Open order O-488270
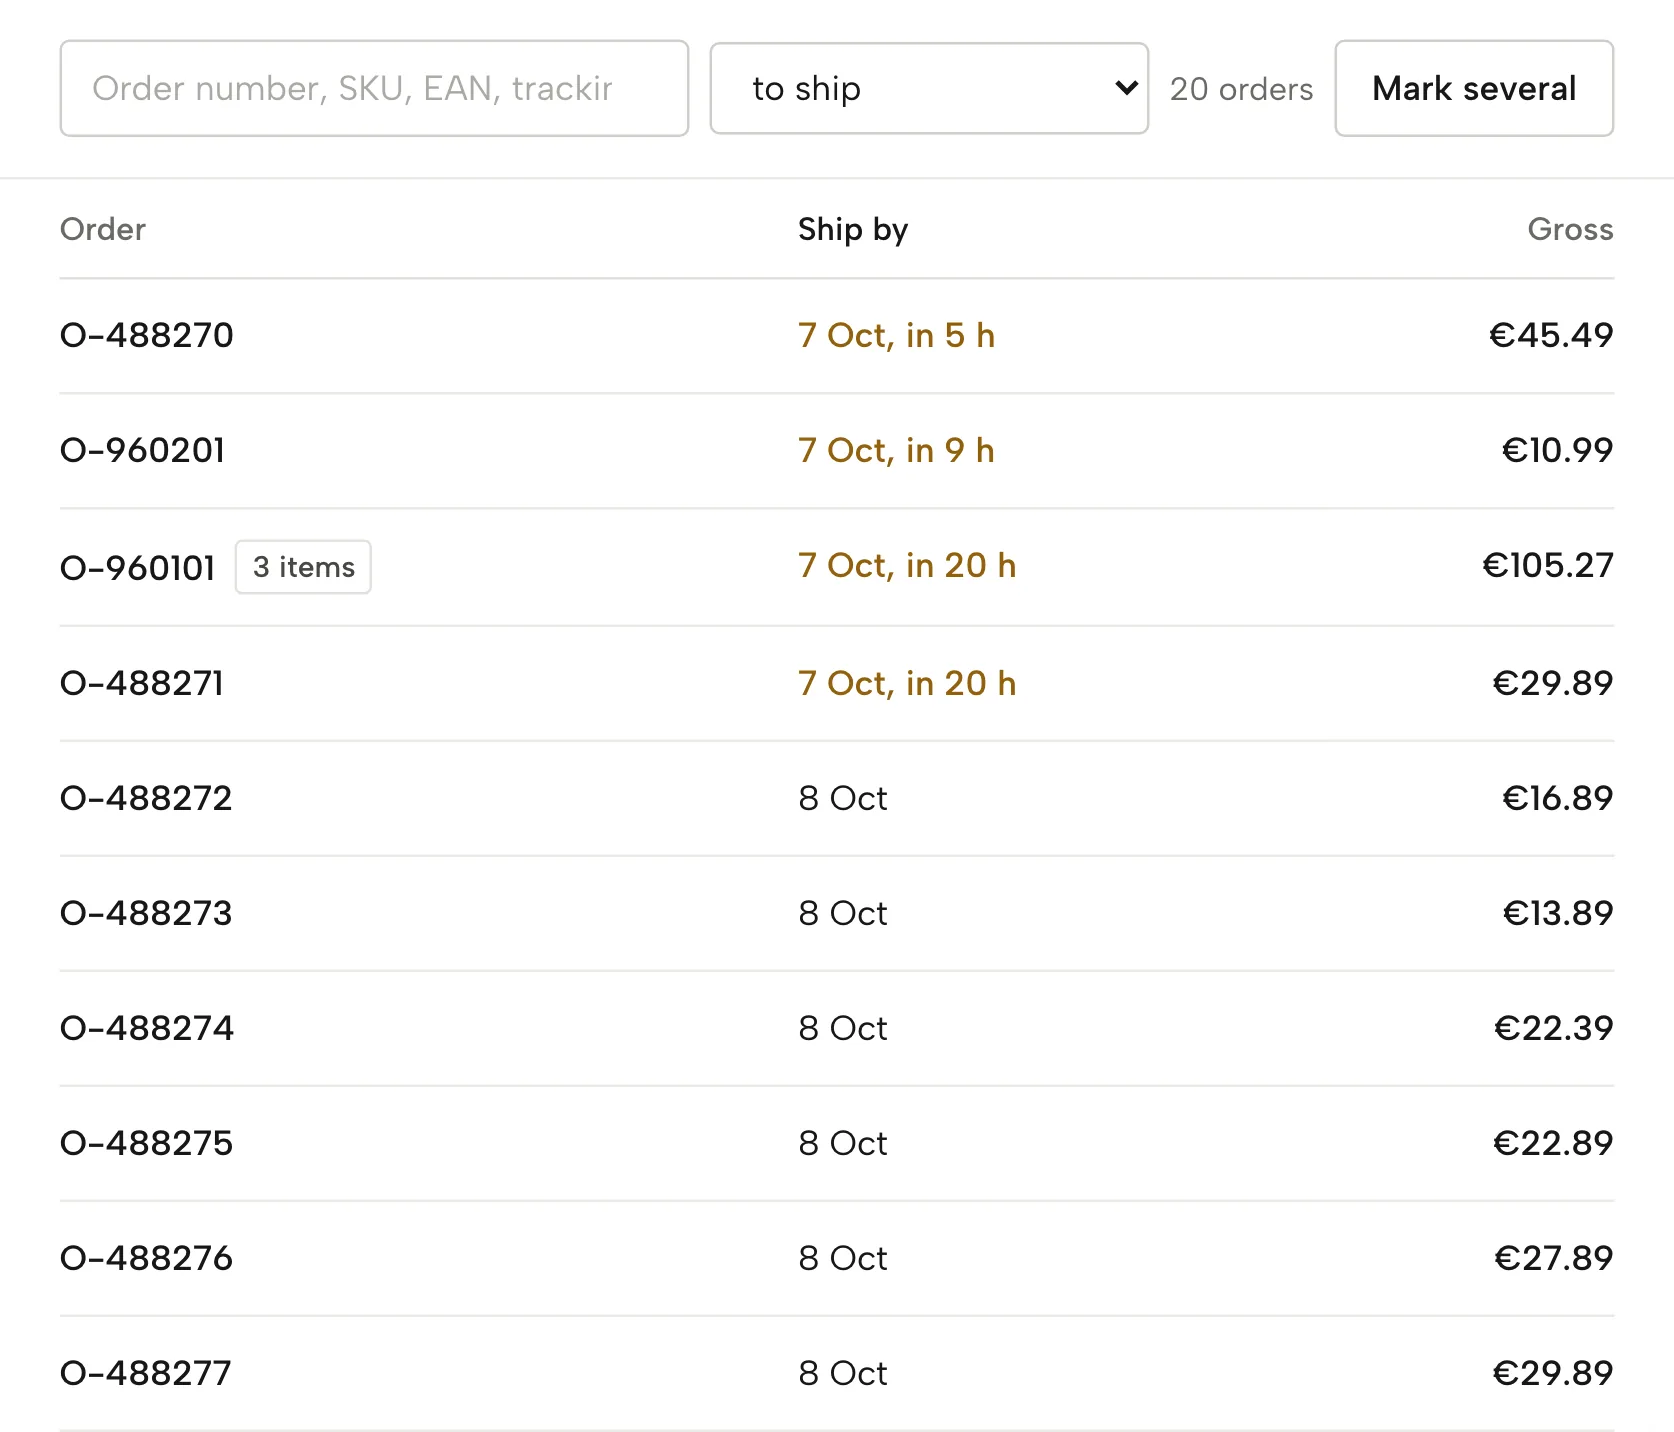The width and height of the screenshot is (1674, 1432). 147,335
